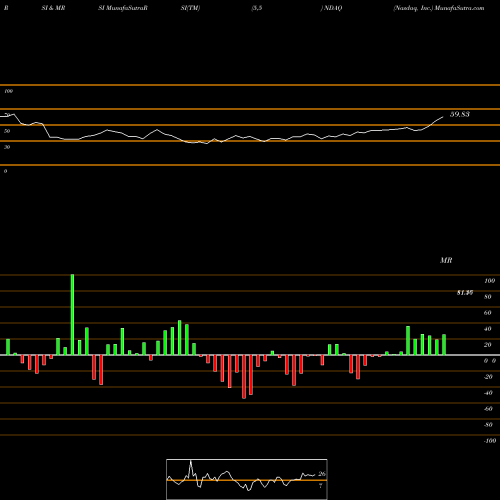Click the -80 label on MR axis
Screen dimensions: 500x500
[x=488, y=425]
